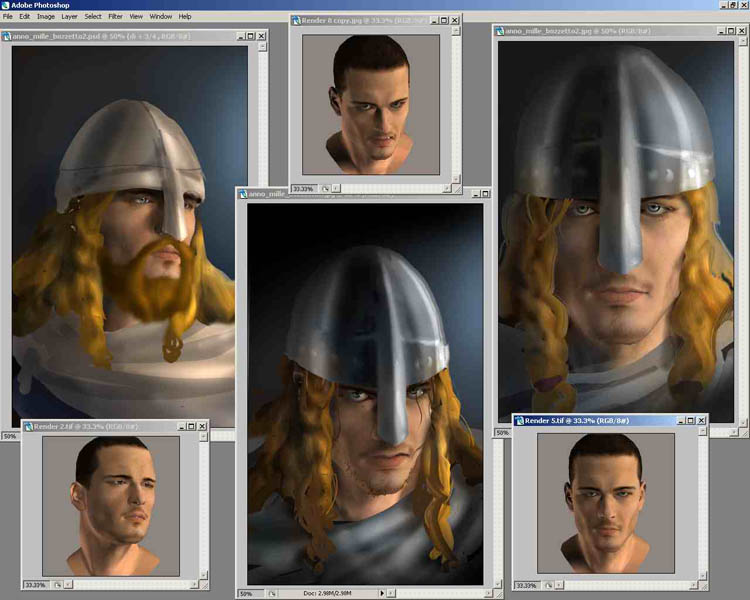This screenshot has height=600, width=750.
Task: Expand the Doc size info arrow in status bar
Action: [x=381, y=593]
